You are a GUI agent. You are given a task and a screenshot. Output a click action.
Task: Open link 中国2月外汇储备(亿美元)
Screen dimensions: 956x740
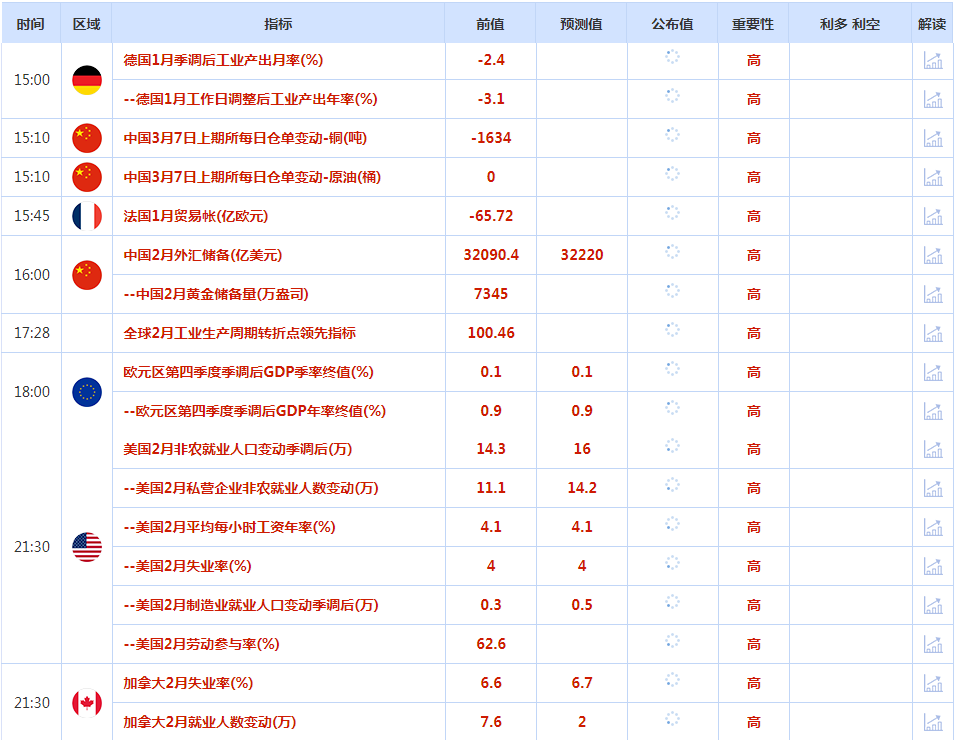coord(203,255)
